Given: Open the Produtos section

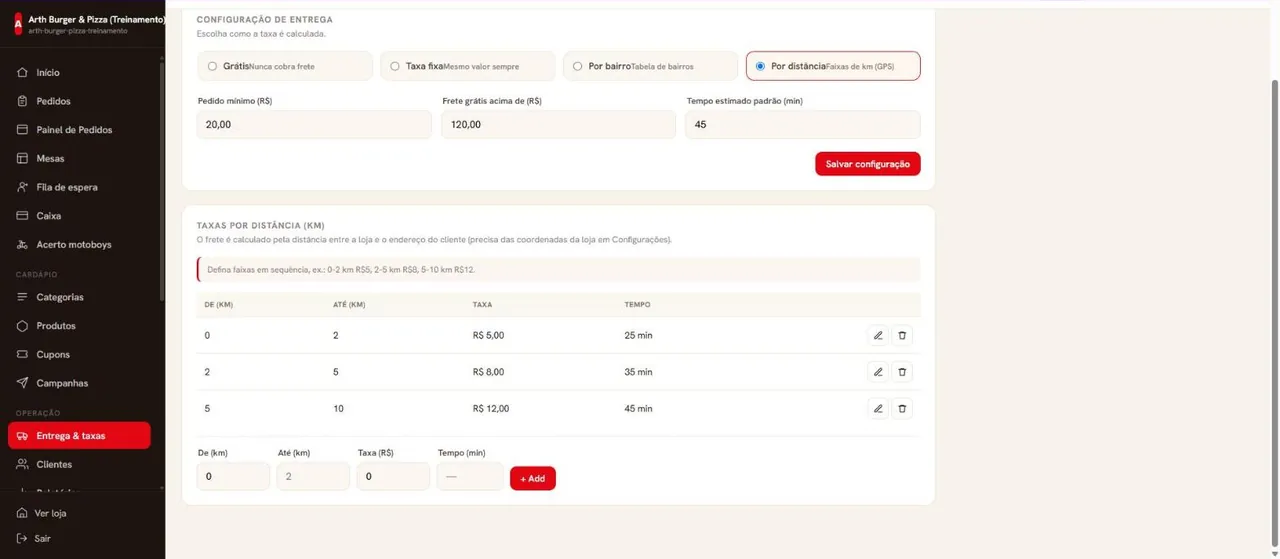Looking at the screenshot, I should click(80, 326).
